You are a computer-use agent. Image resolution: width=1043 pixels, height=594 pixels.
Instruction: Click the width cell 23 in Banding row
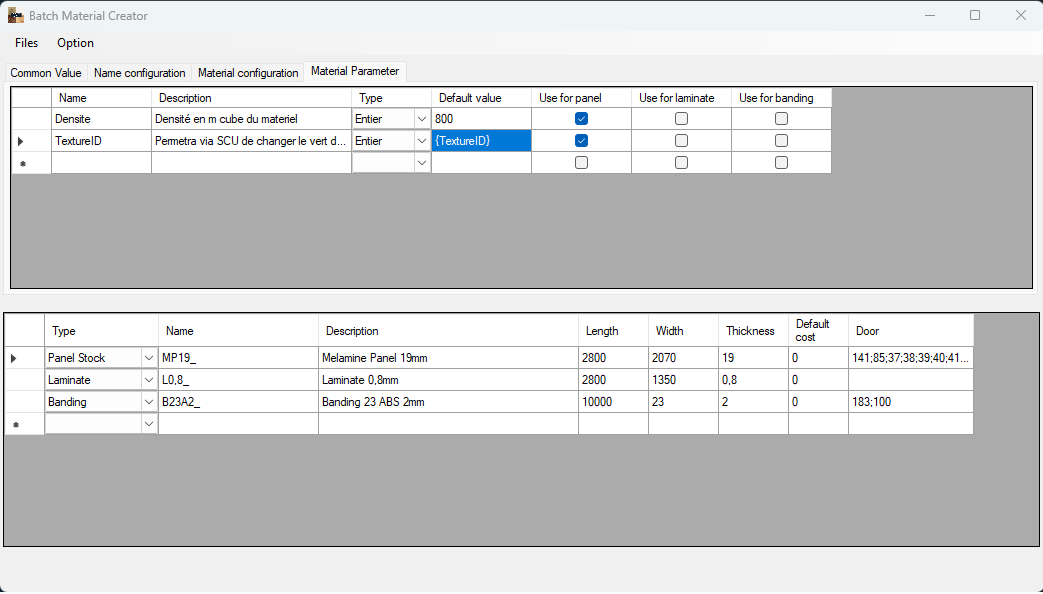[x=683, y=402]
